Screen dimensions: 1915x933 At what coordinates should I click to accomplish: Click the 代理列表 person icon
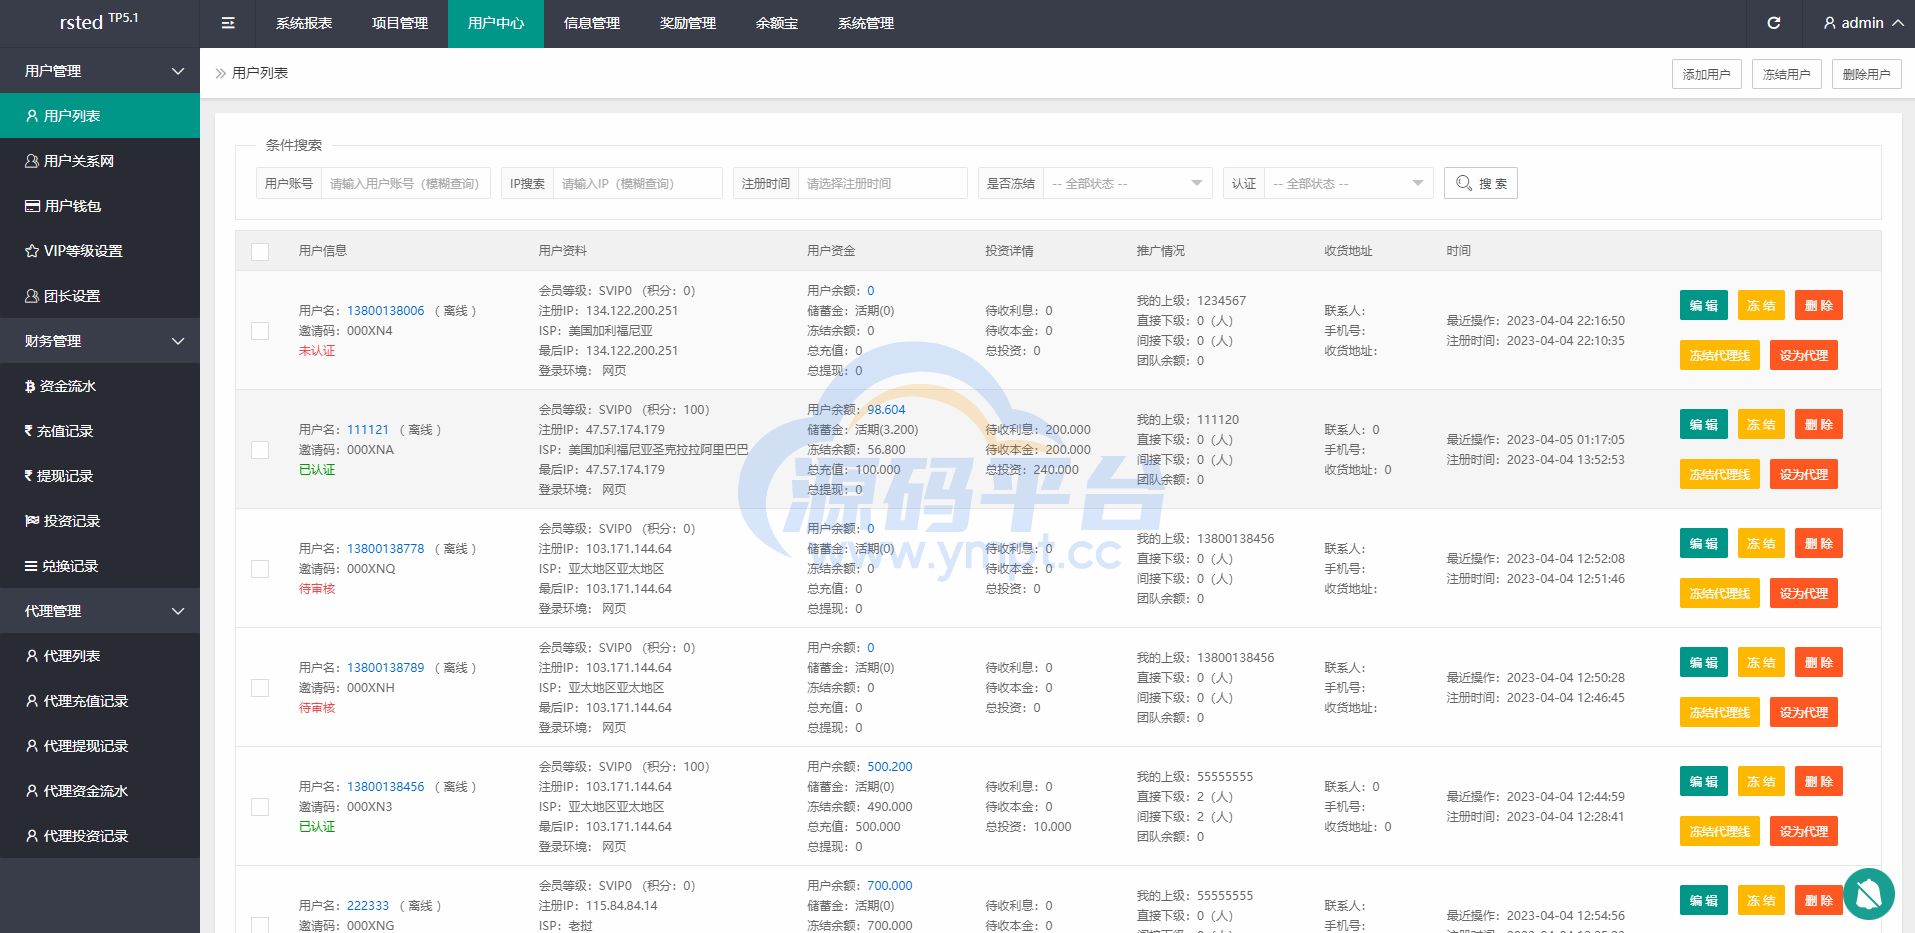coord(32,656)
